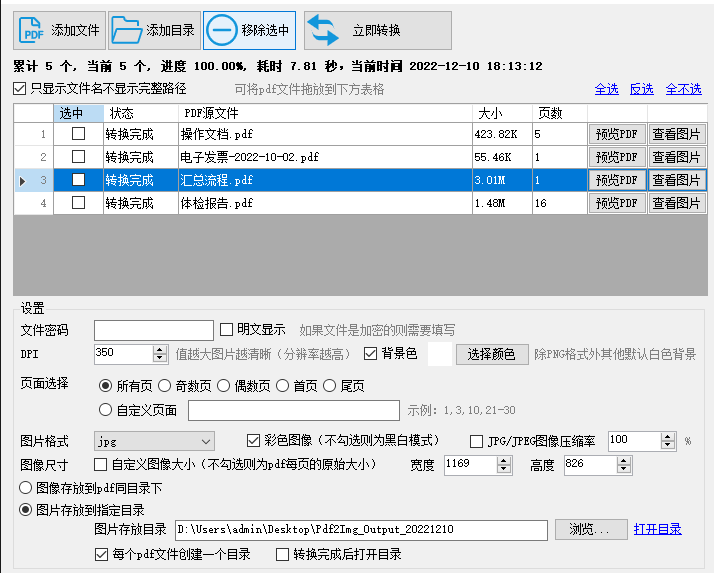Click the white background color swatch
Screen dimensions: 714x573
(x=440, y=354)
